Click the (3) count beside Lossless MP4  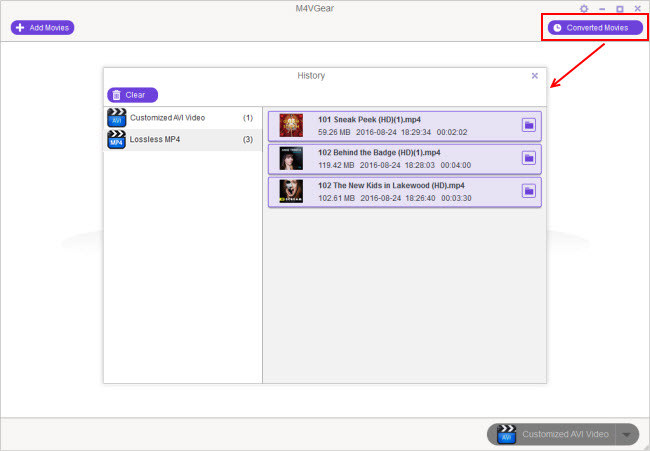pyautogui.click(x=248, y=139)
